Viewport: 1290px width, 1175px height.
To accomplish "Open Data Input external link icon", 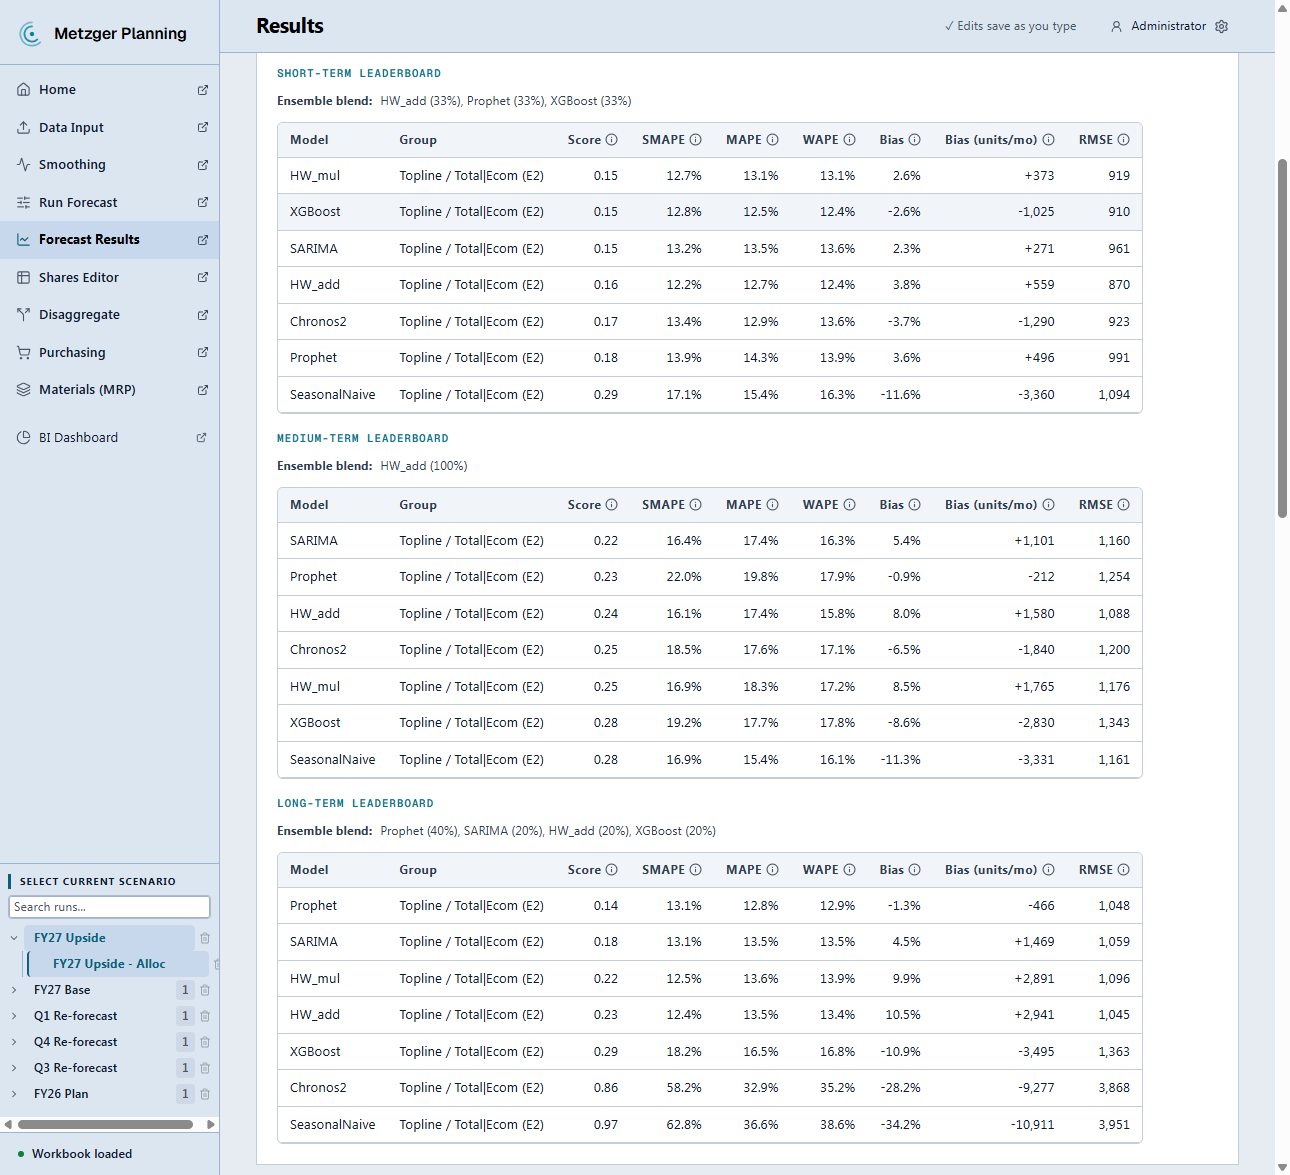I will point(203,127).
